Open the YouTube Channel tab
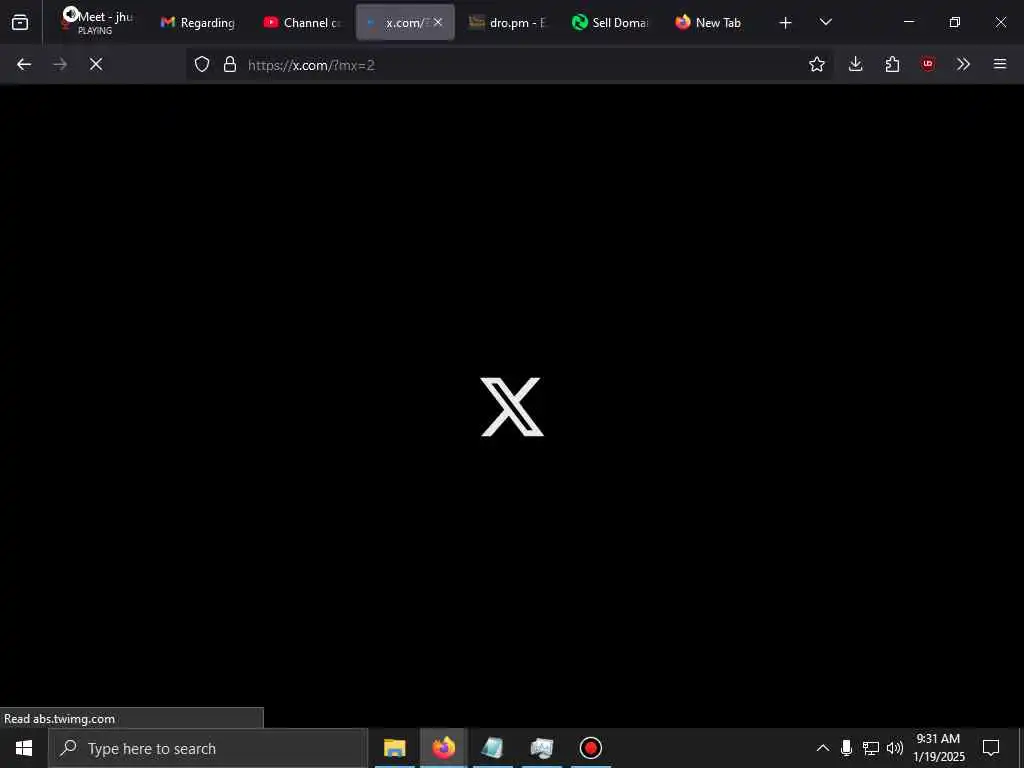Screen dimensions: 1024x768 (302, 22)
